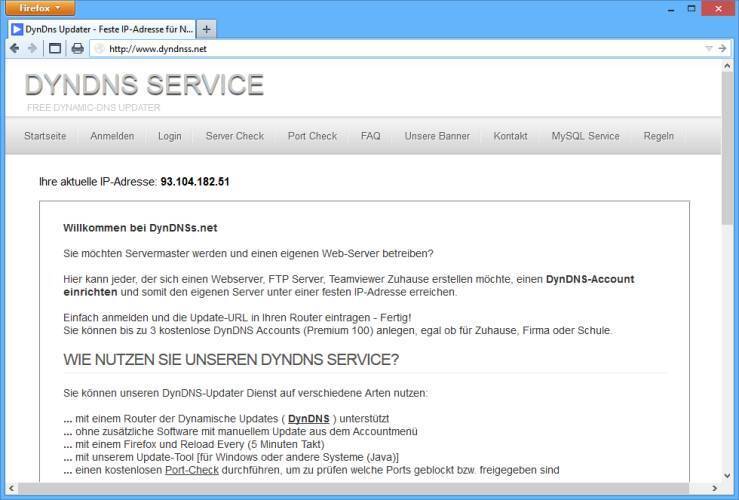Follow the underlined Port-Check link
Image resolution: width=739 pixels, height=500 pixels.
tap(192, 470)
